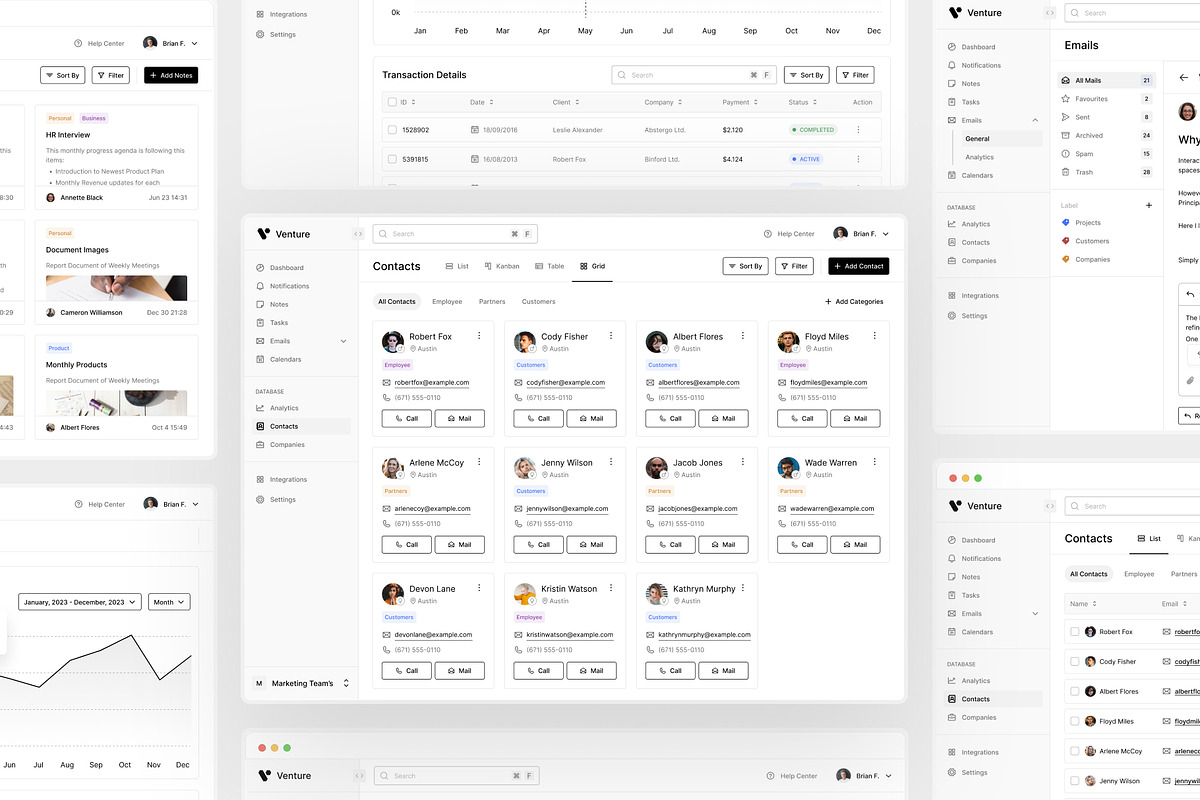Check Floyd Miles row in Contacts list window

(1075, 721)
